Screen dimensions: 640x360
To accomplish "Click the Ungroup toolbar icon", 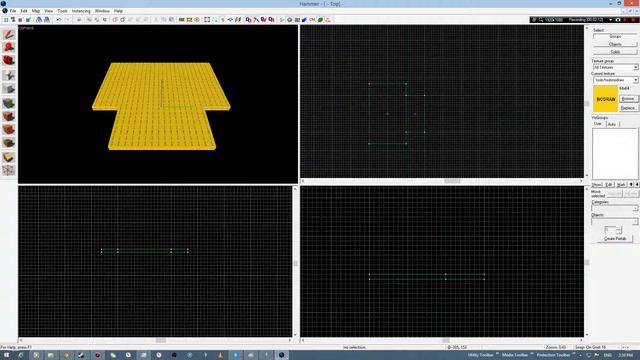I will coord(97,20).
